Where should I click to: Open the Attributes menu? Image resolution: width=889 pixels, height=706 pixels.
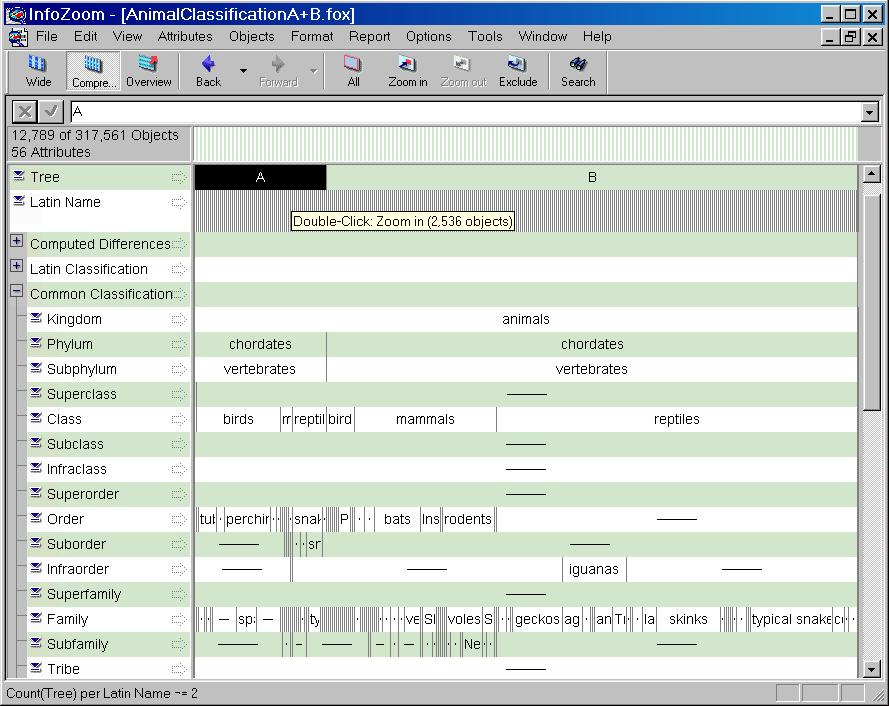pyautogui.click(x=185, y=36)
